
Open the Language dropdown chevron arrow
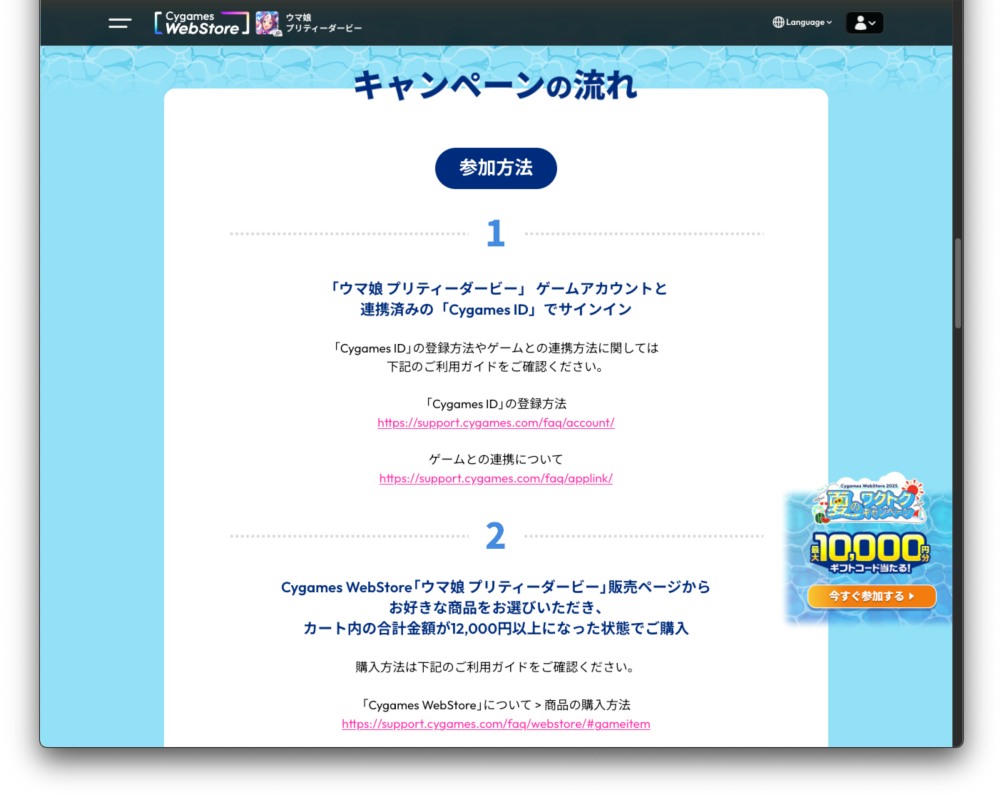[829, 23]
